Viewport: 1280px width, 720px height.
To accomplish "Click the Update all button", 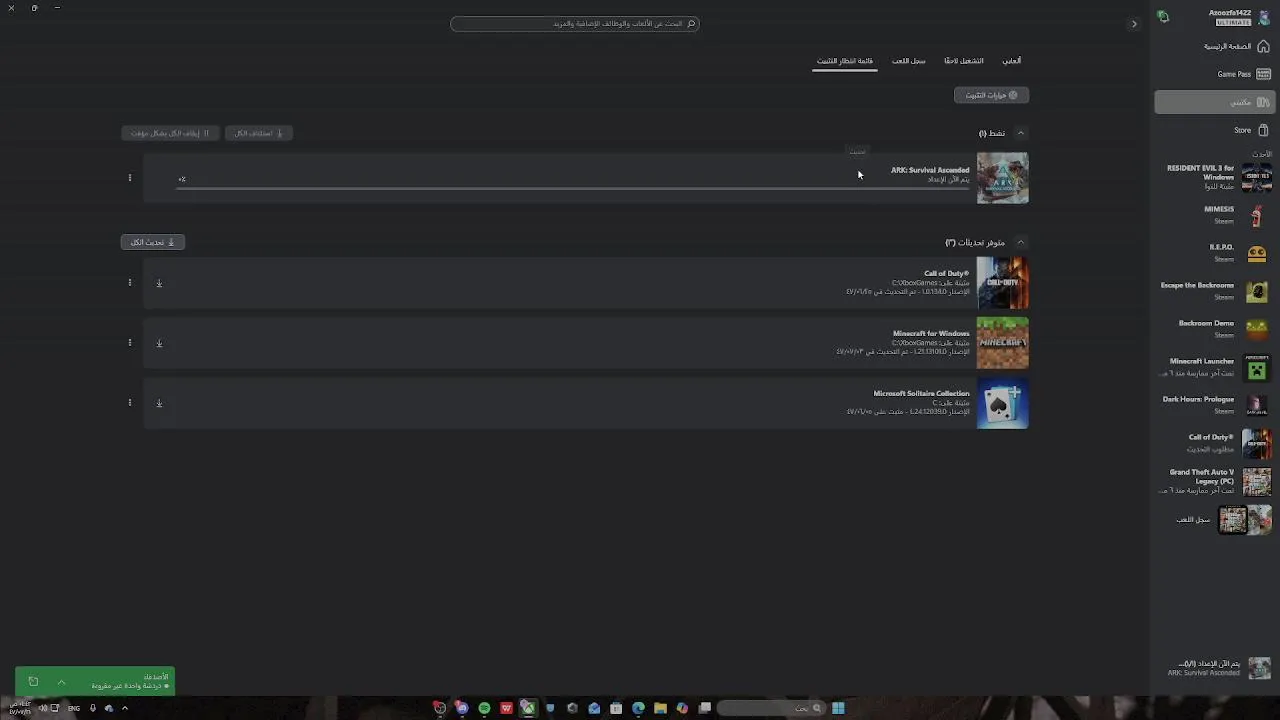I will click(x=153, y=242).
